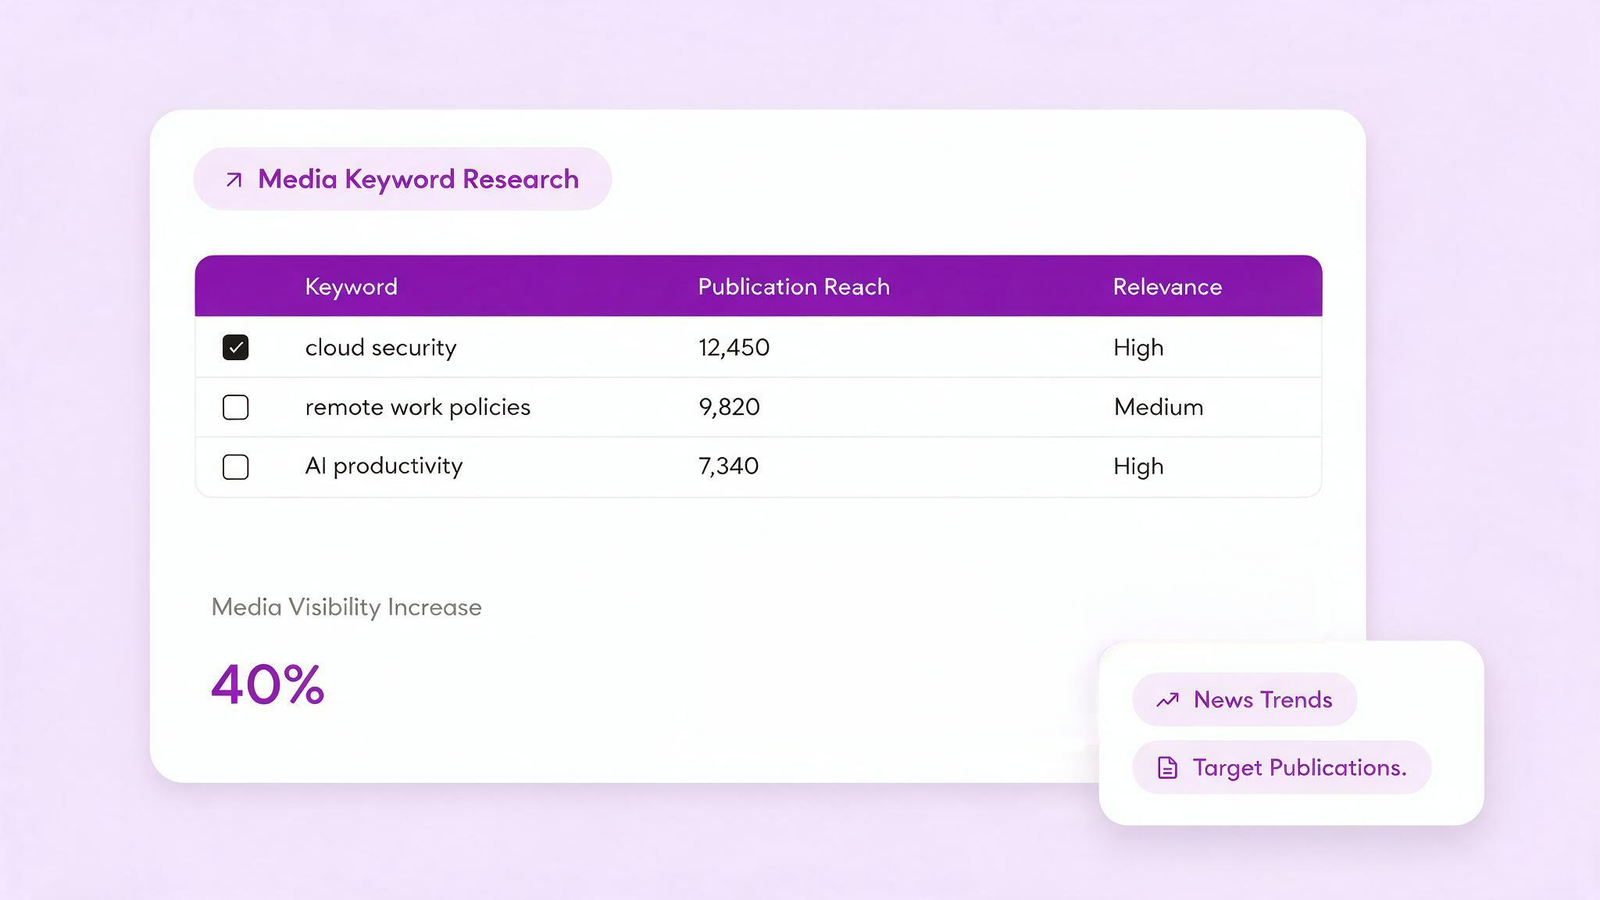Open the Media Keyword Research pill
1600x900 pixels.
(402, 179)
